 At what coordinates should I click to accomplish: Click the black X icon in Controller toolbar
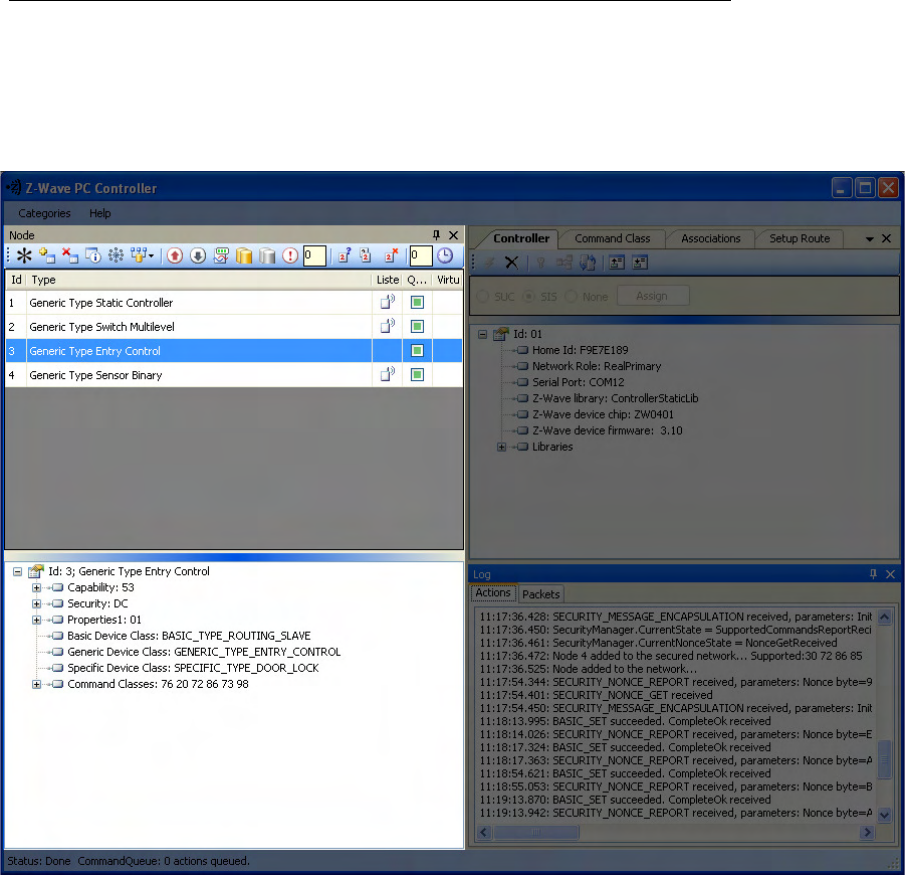(511, 263)
